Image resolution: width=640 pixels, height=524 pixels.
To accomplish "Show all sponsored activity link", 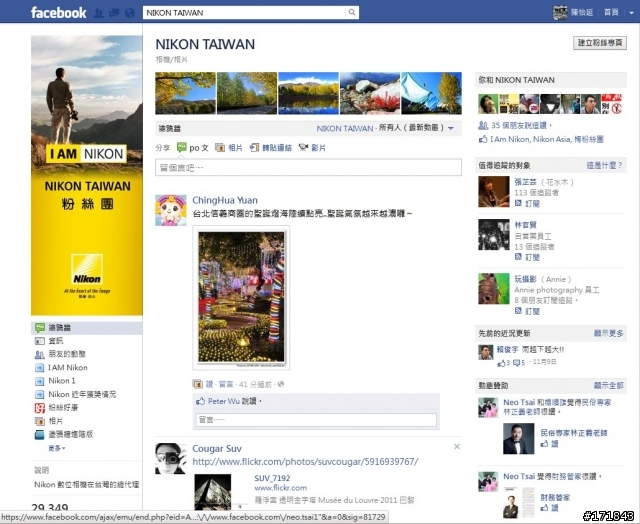I will pos(609,386).
